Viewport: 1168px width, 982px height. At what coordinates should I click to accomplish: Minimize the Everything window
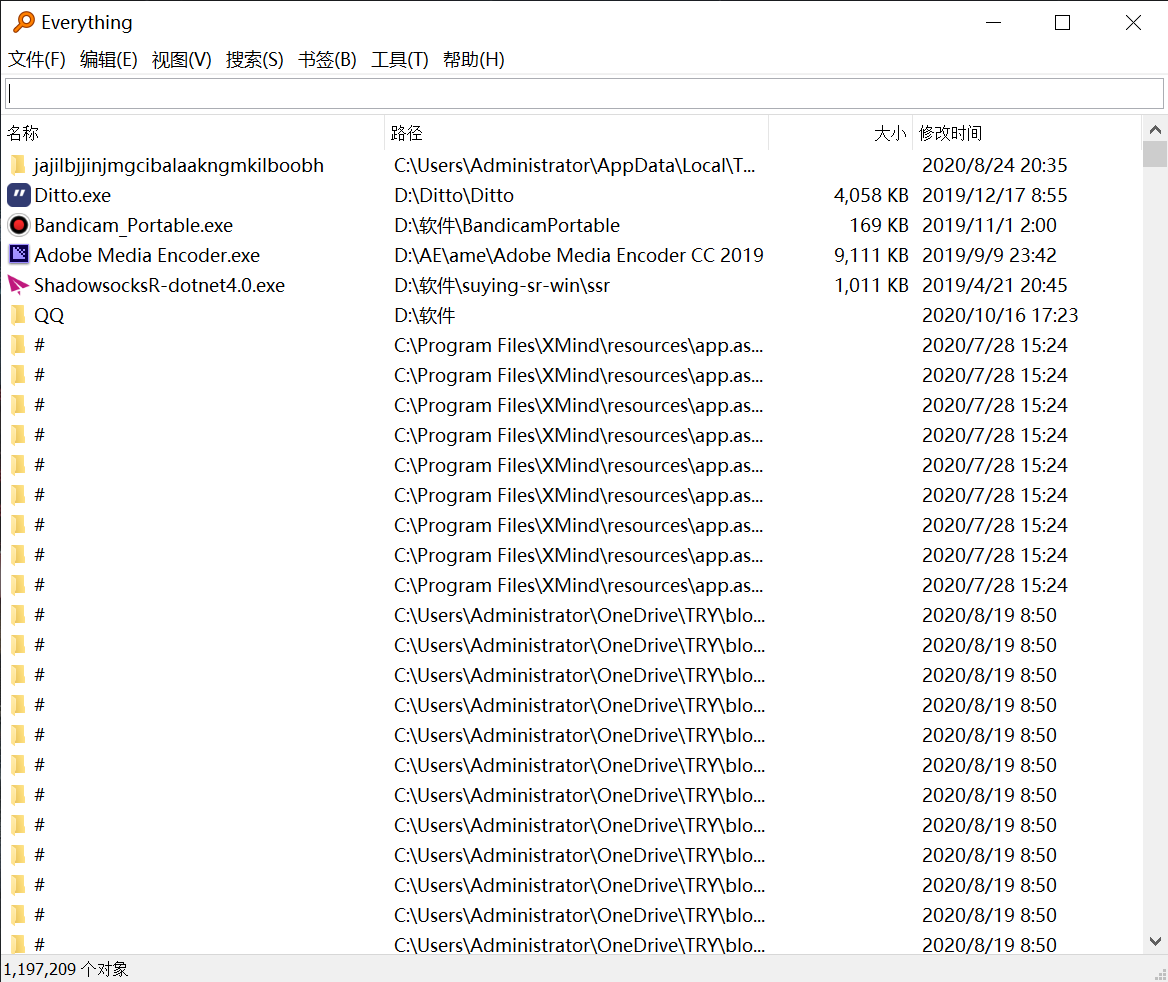(x=993, y=23)
